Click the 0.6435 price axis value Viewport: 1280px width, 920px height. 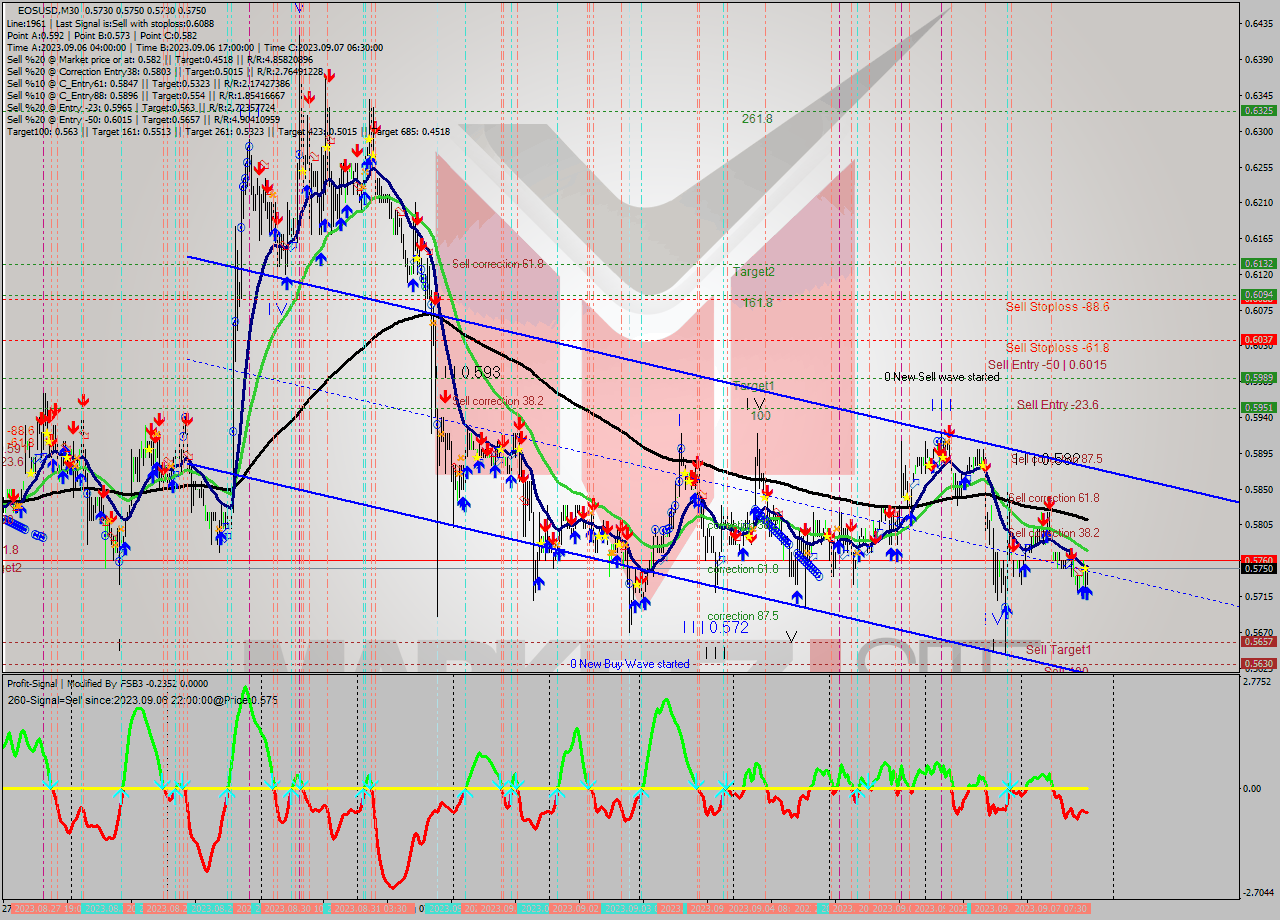tap(1257, 23)
